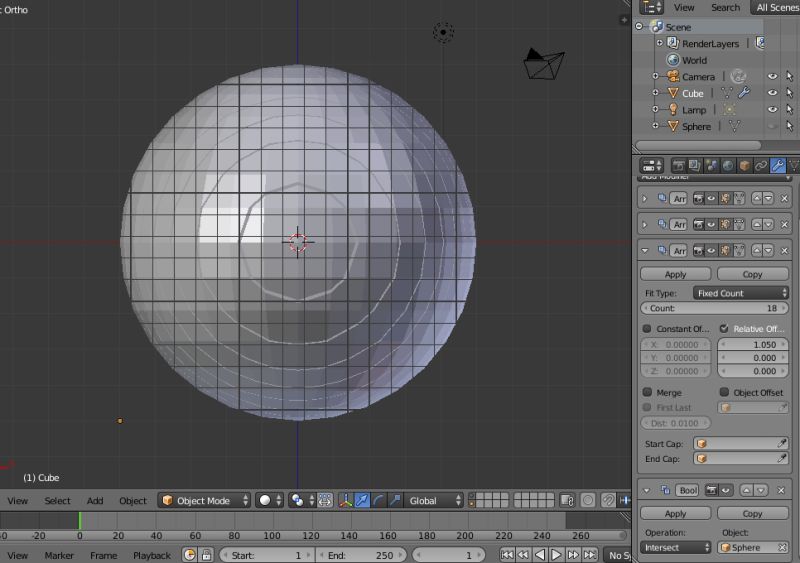The width and height of the screenshot is (800, 563).
Task: Click Apply for the Bool modifier
Action: point(676,513)
